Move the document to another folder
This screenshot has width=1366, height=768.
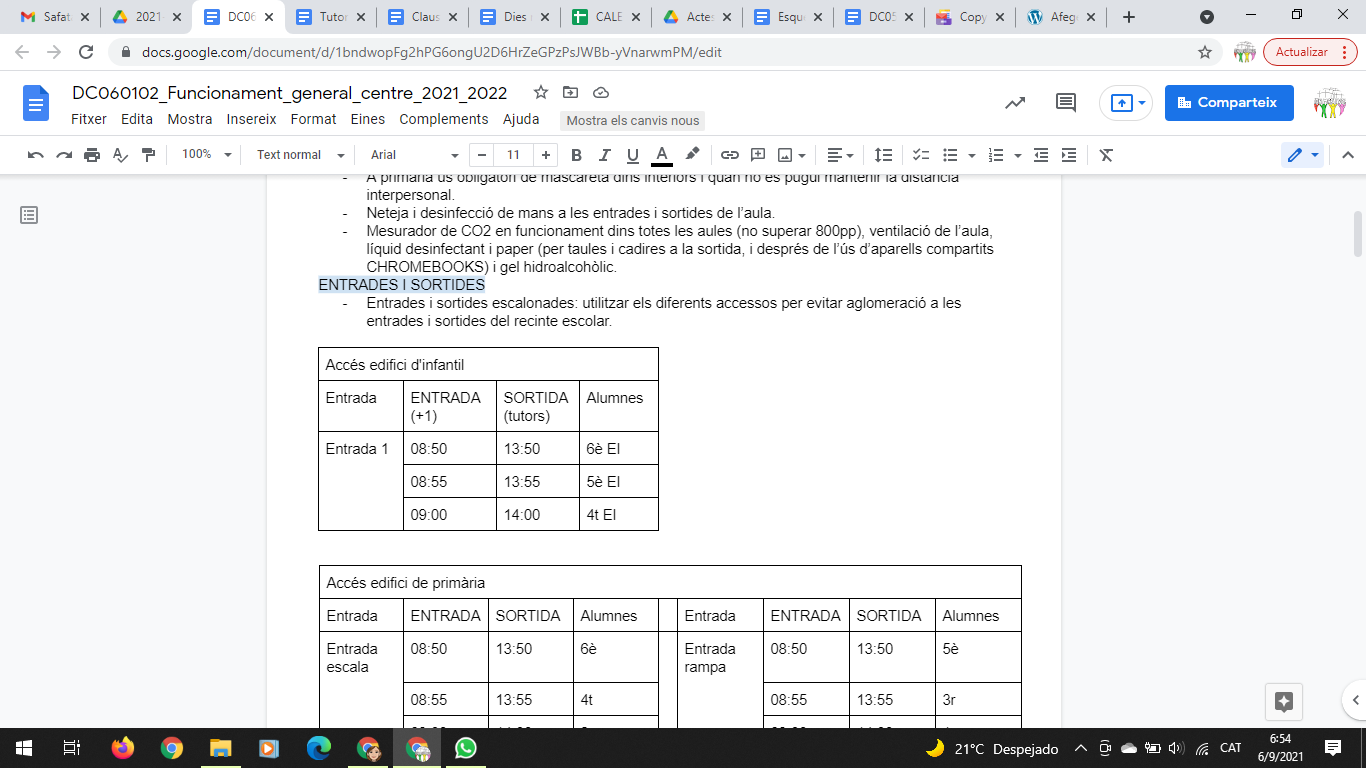point(571,93)
